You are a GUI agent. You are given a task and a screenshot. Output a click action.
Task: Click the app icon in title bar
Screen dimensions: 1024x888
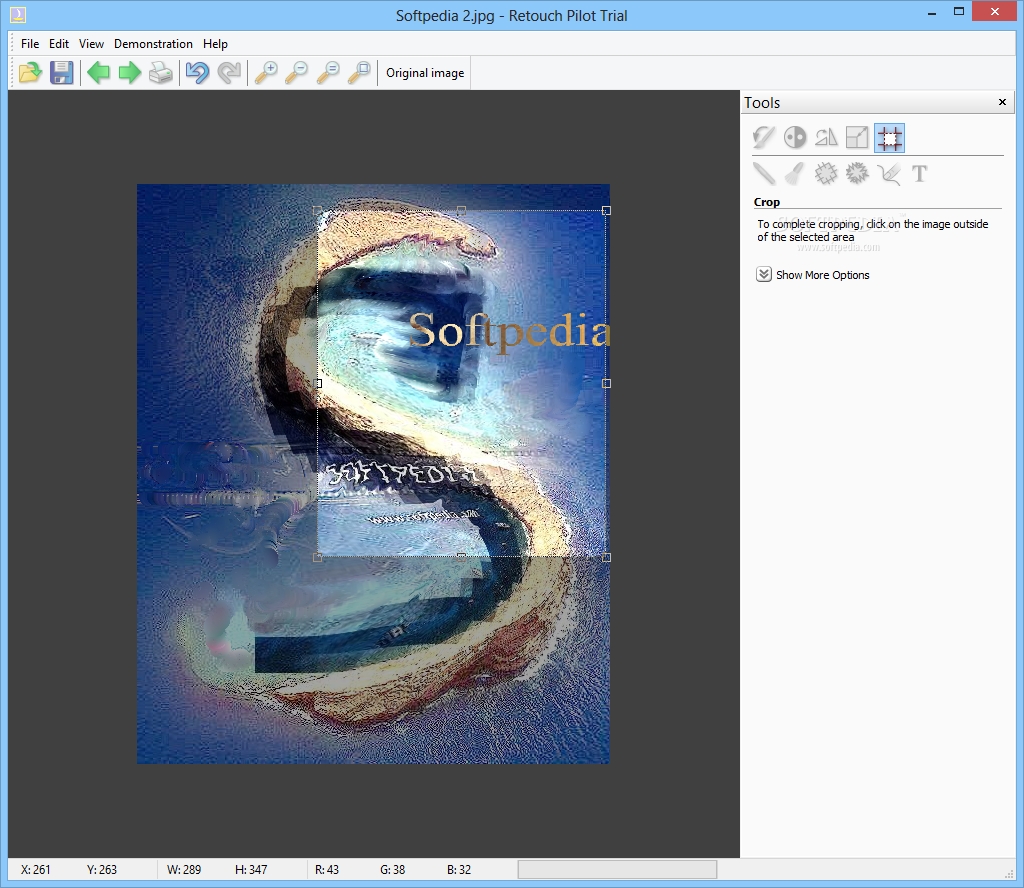18,14
